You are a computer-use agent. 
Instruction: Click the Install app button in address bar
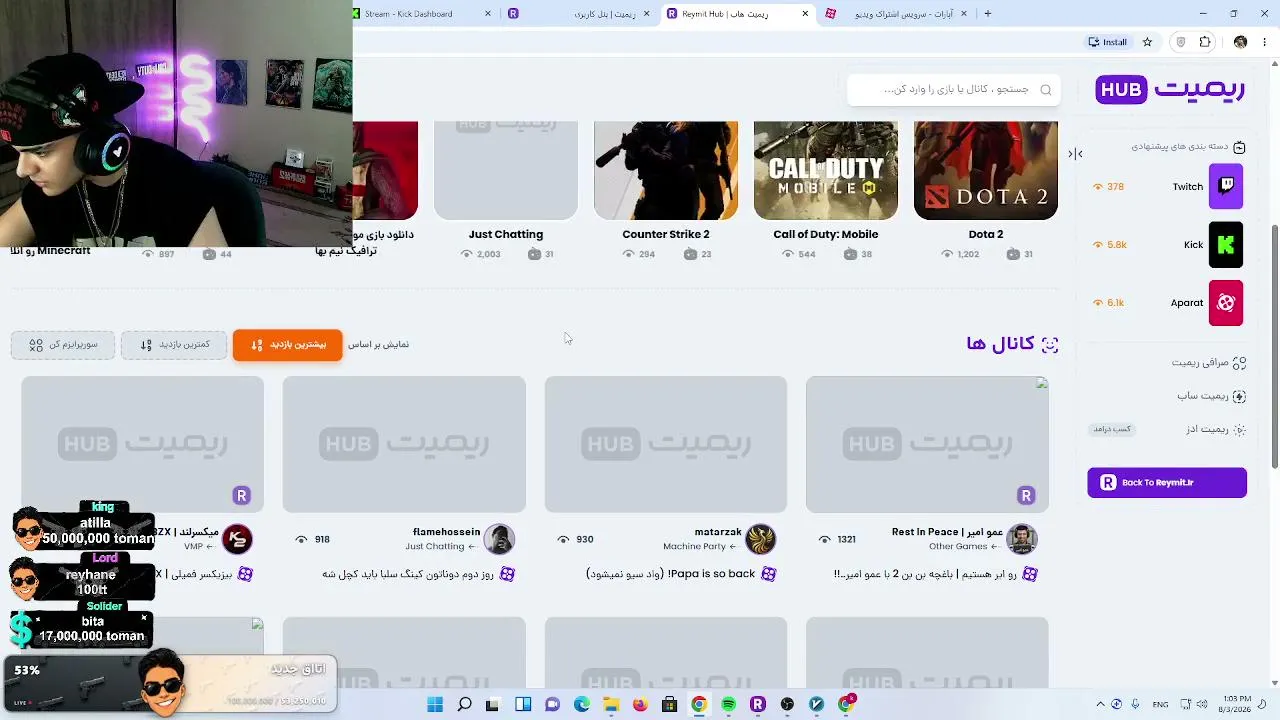click(1108, 42)
